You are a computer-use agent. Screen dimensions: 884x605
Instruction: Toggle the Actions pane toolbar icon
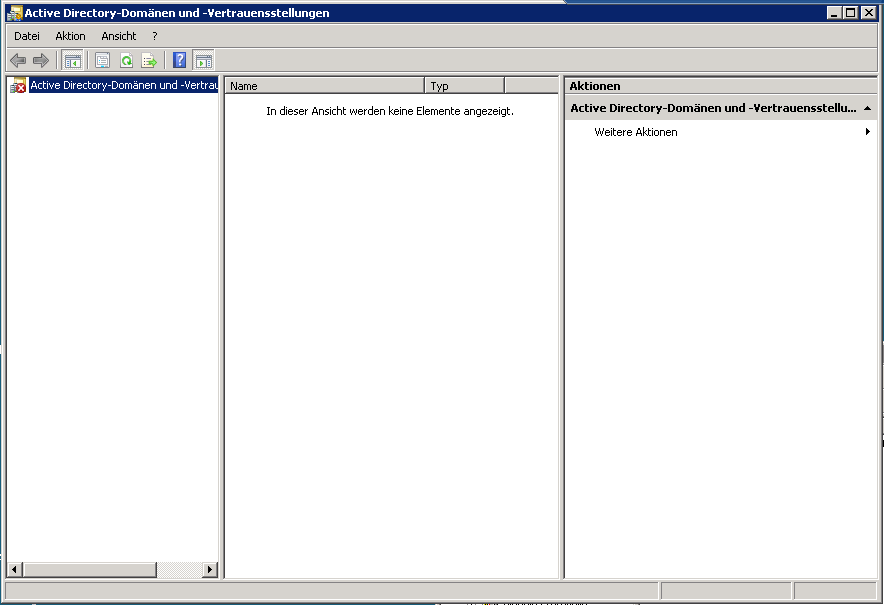tap(204, 60)
